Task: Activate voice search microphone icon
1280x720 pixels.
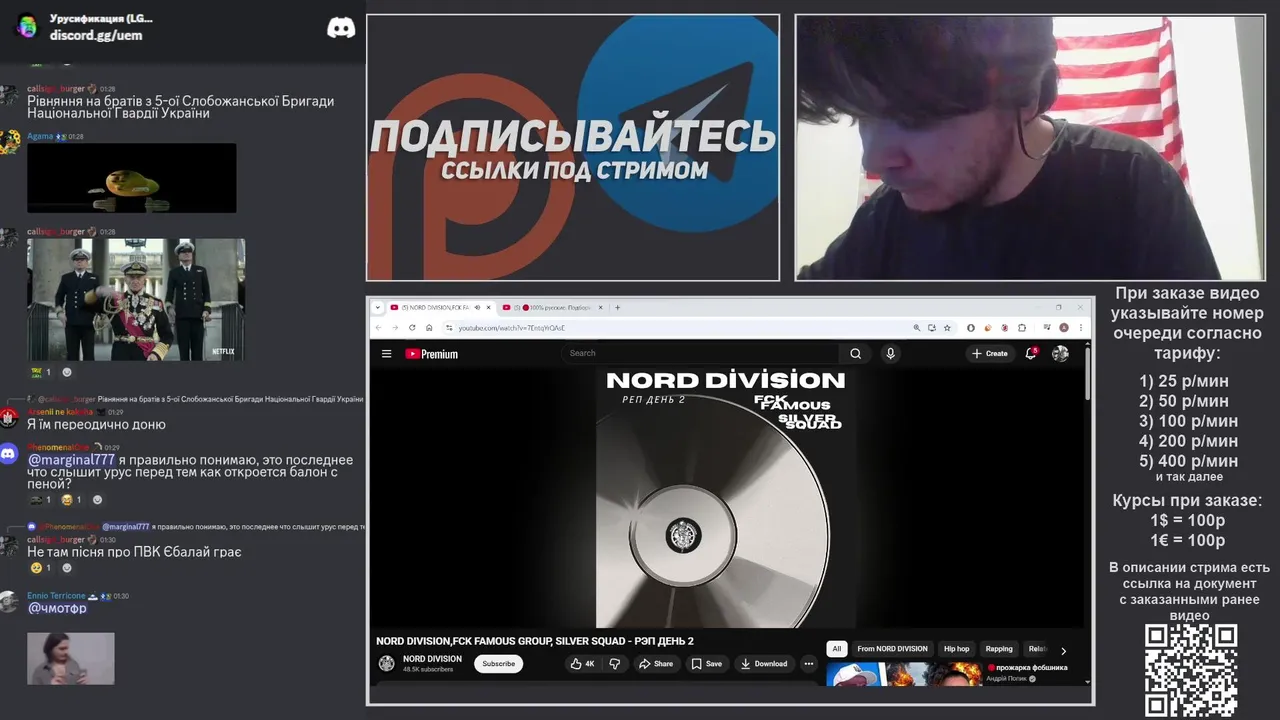Action: (x=890, y=353)
